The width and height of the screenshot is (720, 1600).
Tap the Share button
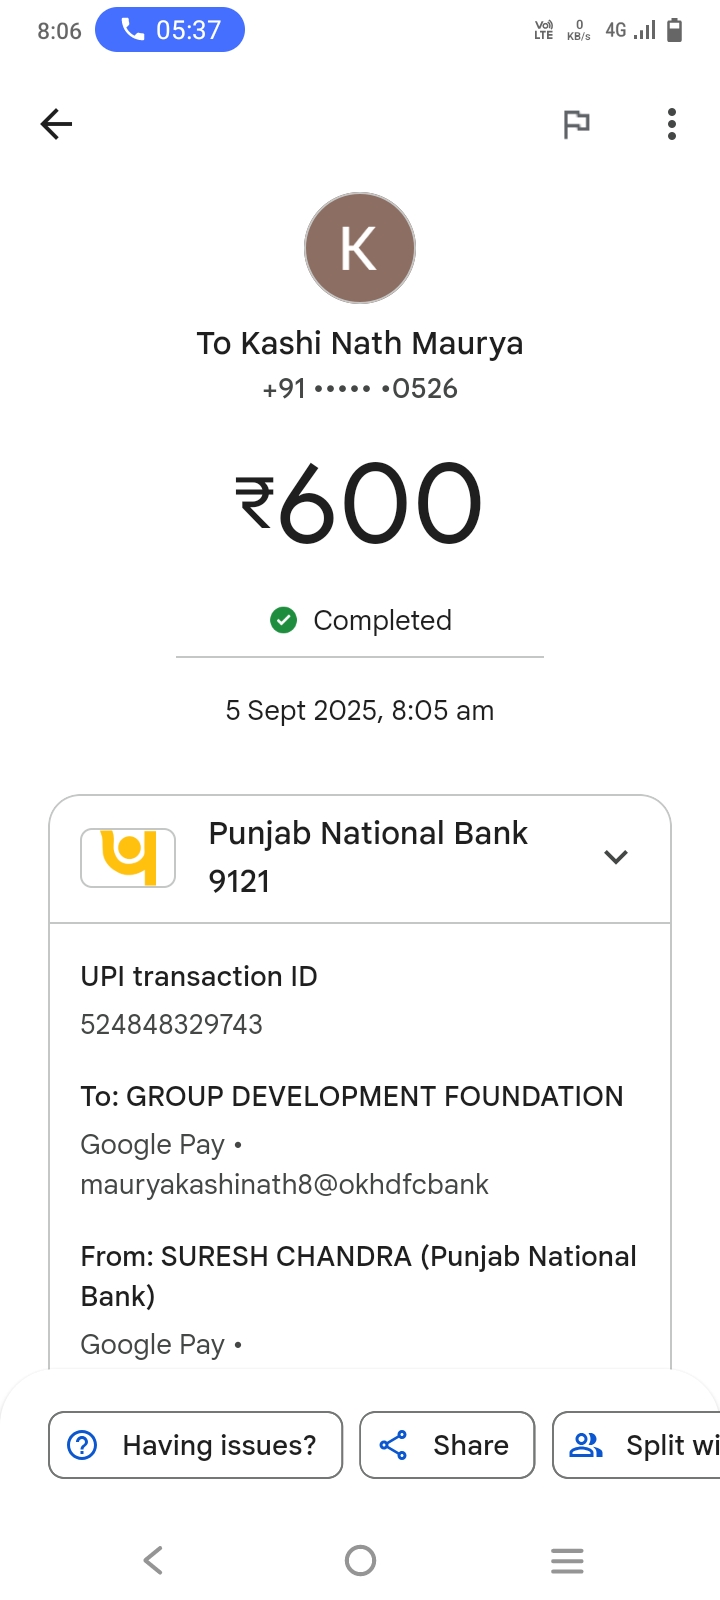point(447,1445)
